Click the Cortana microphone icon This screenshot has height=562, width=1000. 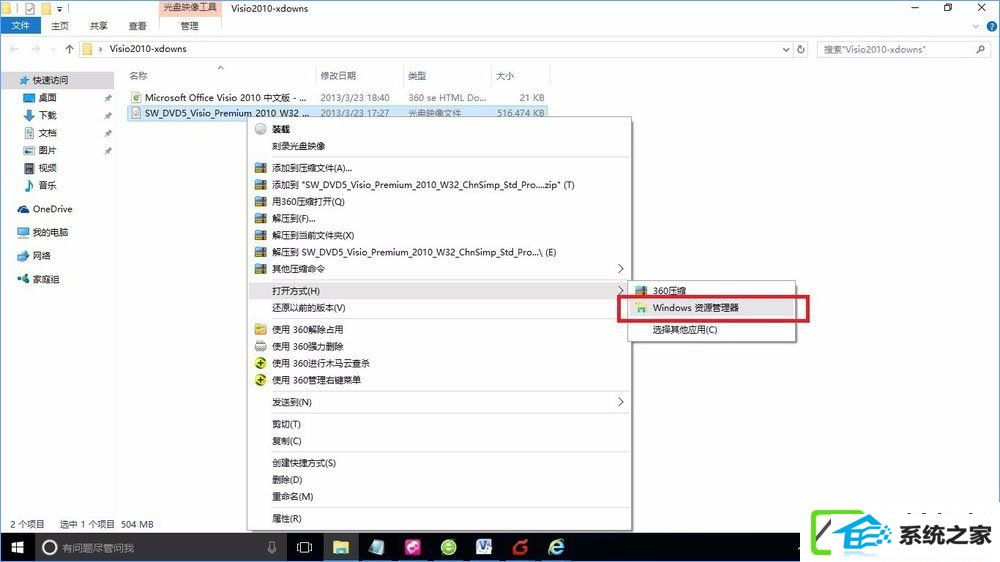(x=272, y=547)
